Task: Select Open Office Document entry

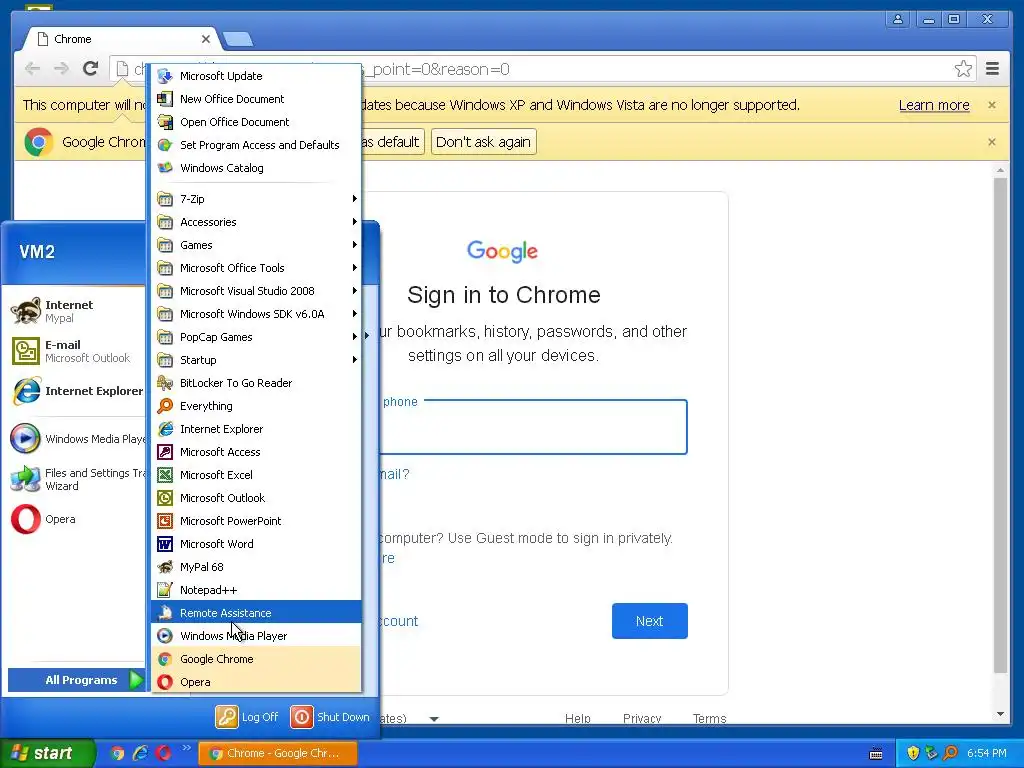Action: (x=256, y=121)
